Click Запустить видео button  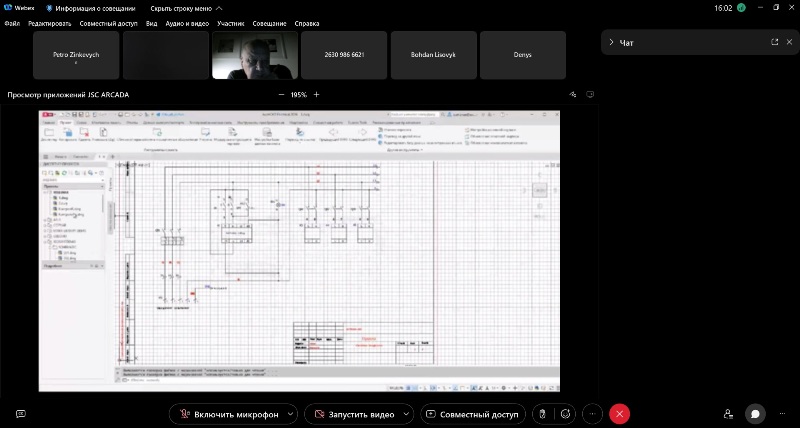pyautogui.click(x=356, y=414)
